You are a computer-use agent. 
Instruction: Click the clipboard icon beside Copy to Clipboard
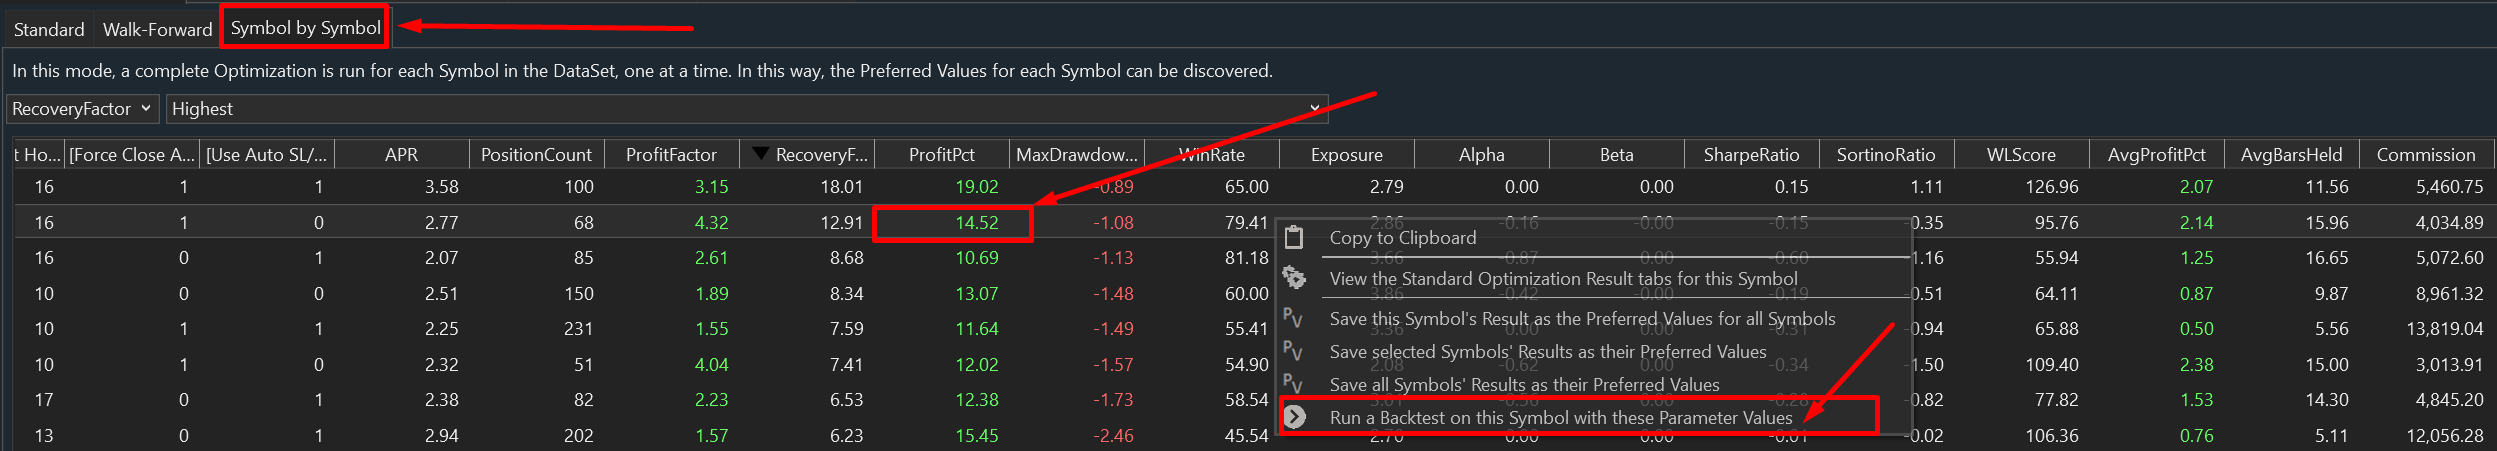tap(1294, 238)
